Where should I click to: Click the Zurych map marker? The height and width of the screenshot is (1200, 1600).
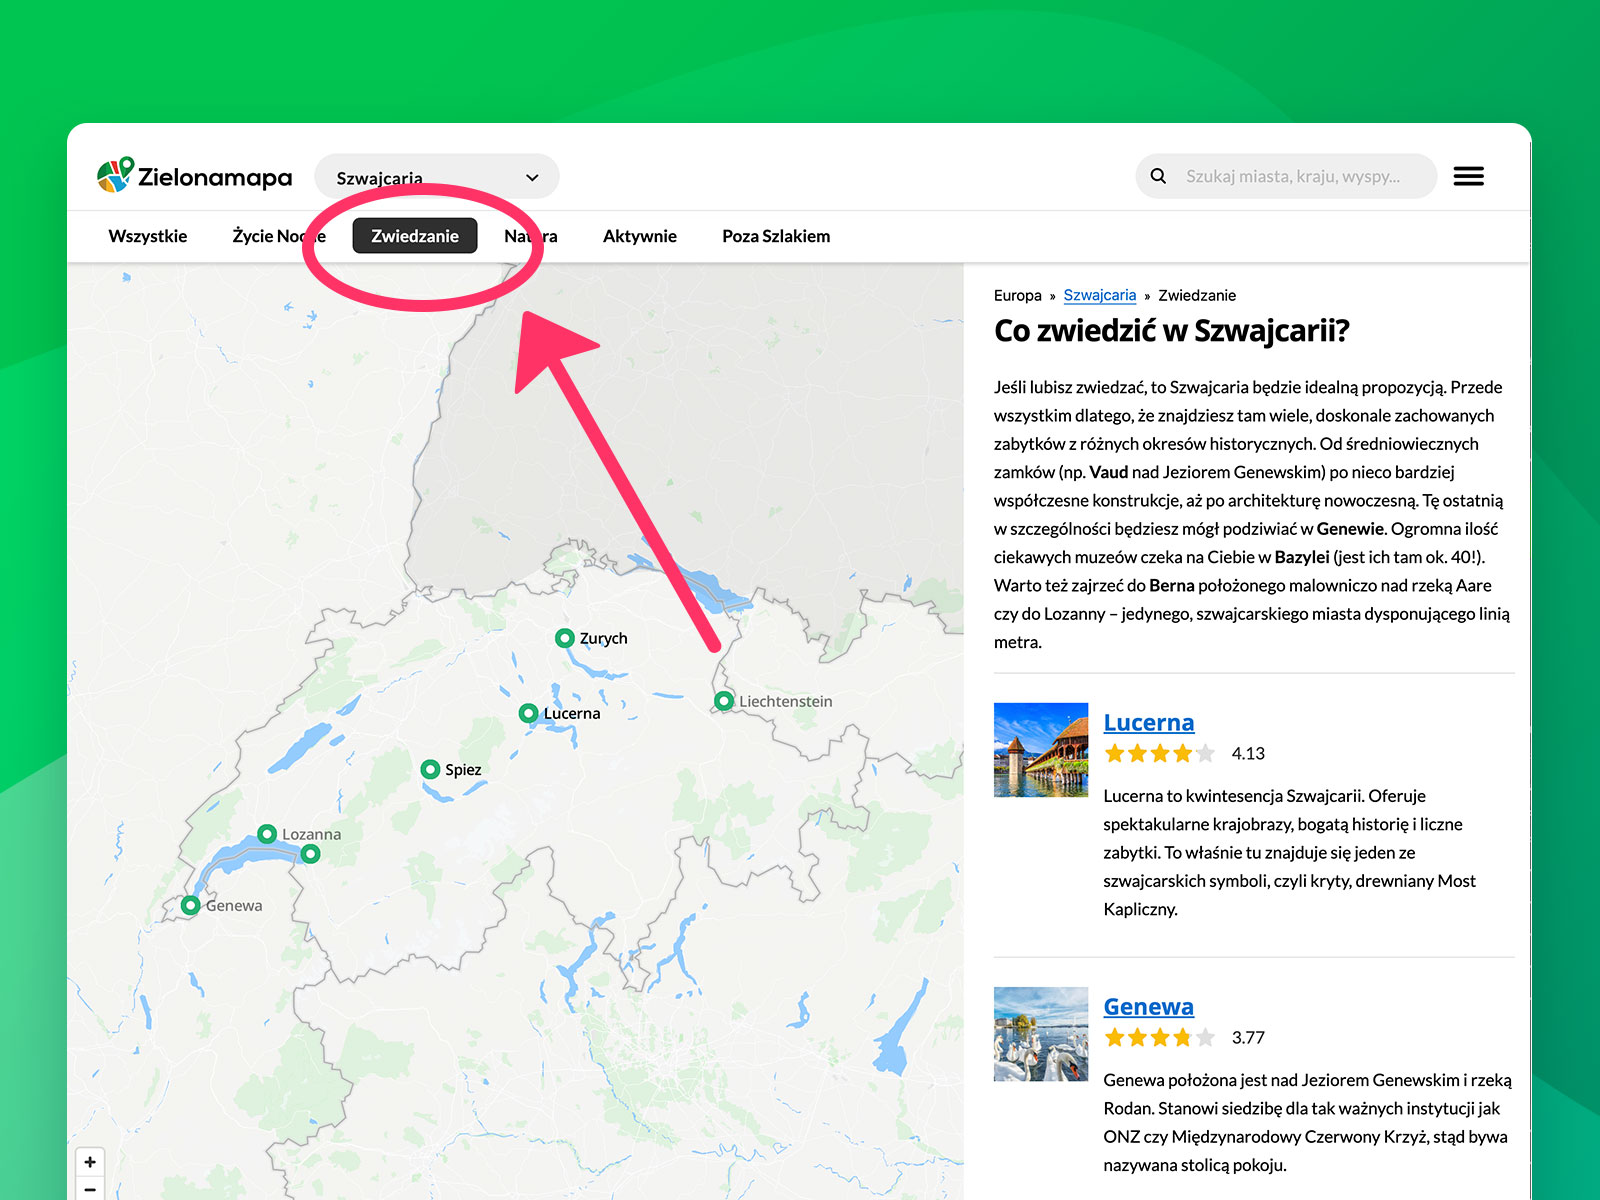(564, 638)
